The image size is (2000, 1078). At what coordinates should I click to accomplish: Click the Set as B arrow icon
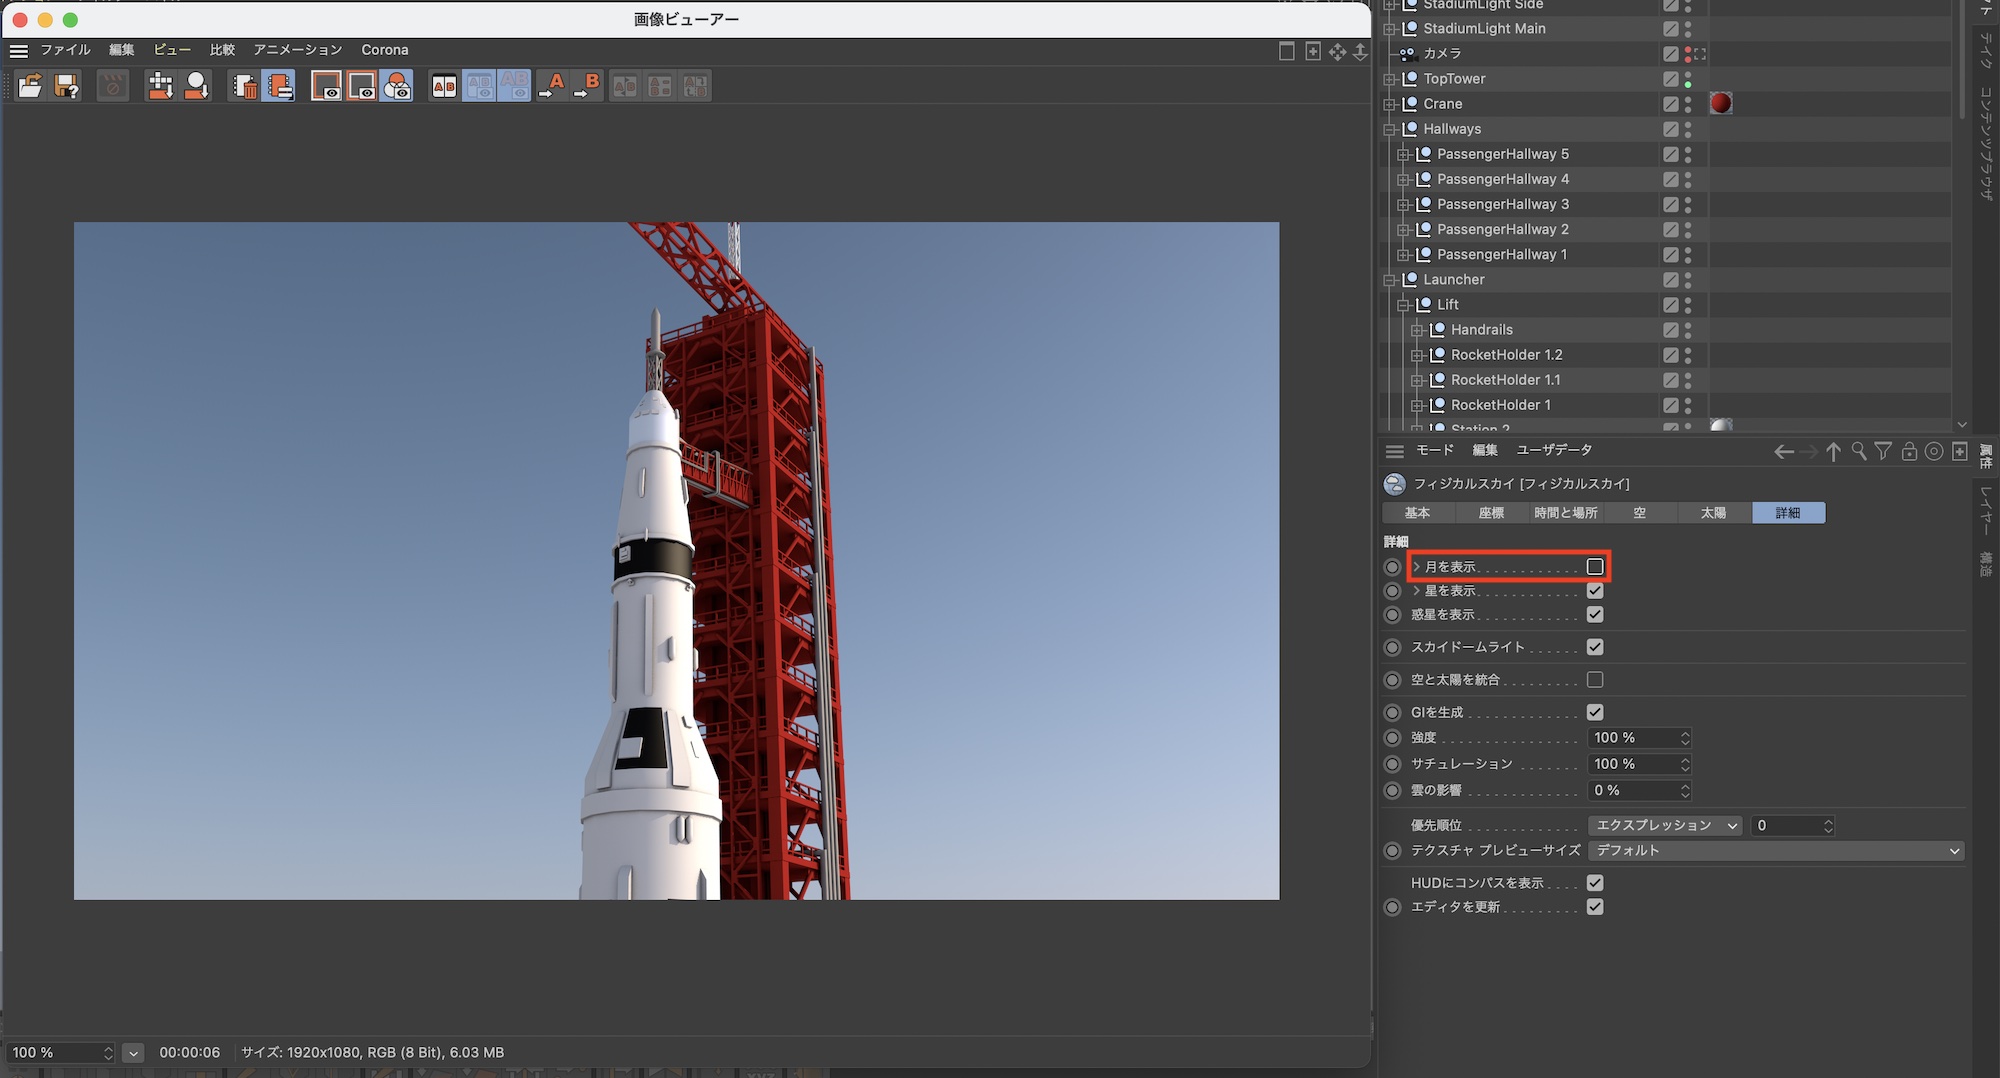pos(588,87)
